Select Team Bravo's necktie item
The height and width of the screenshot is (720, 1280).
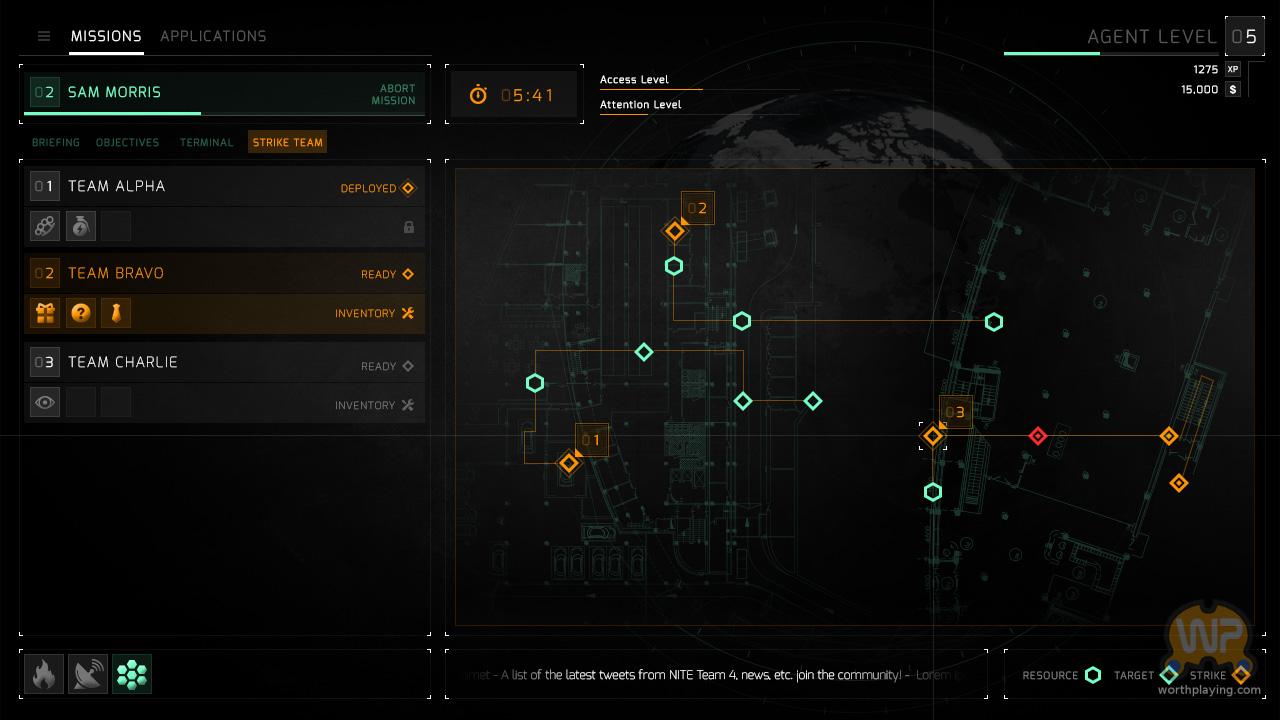pyautogui.click(x=116, y=313)
